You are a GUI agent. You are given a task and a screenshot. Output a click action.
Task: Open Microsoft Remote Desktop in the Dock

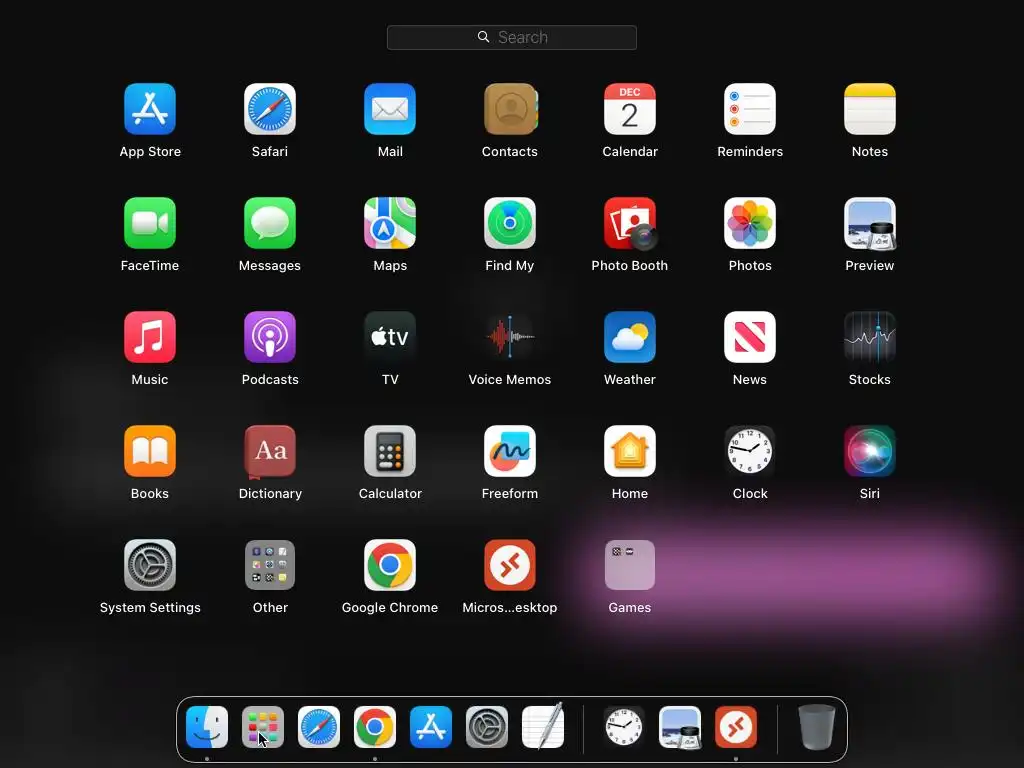click(736, 727)
